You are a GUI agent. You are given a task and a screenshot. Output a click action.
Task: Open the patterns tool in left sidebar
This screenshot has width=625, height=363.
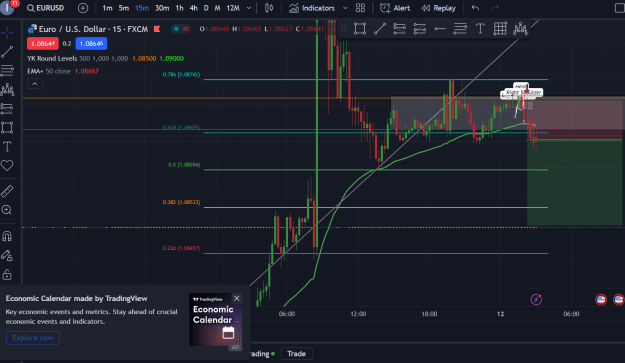7,90
